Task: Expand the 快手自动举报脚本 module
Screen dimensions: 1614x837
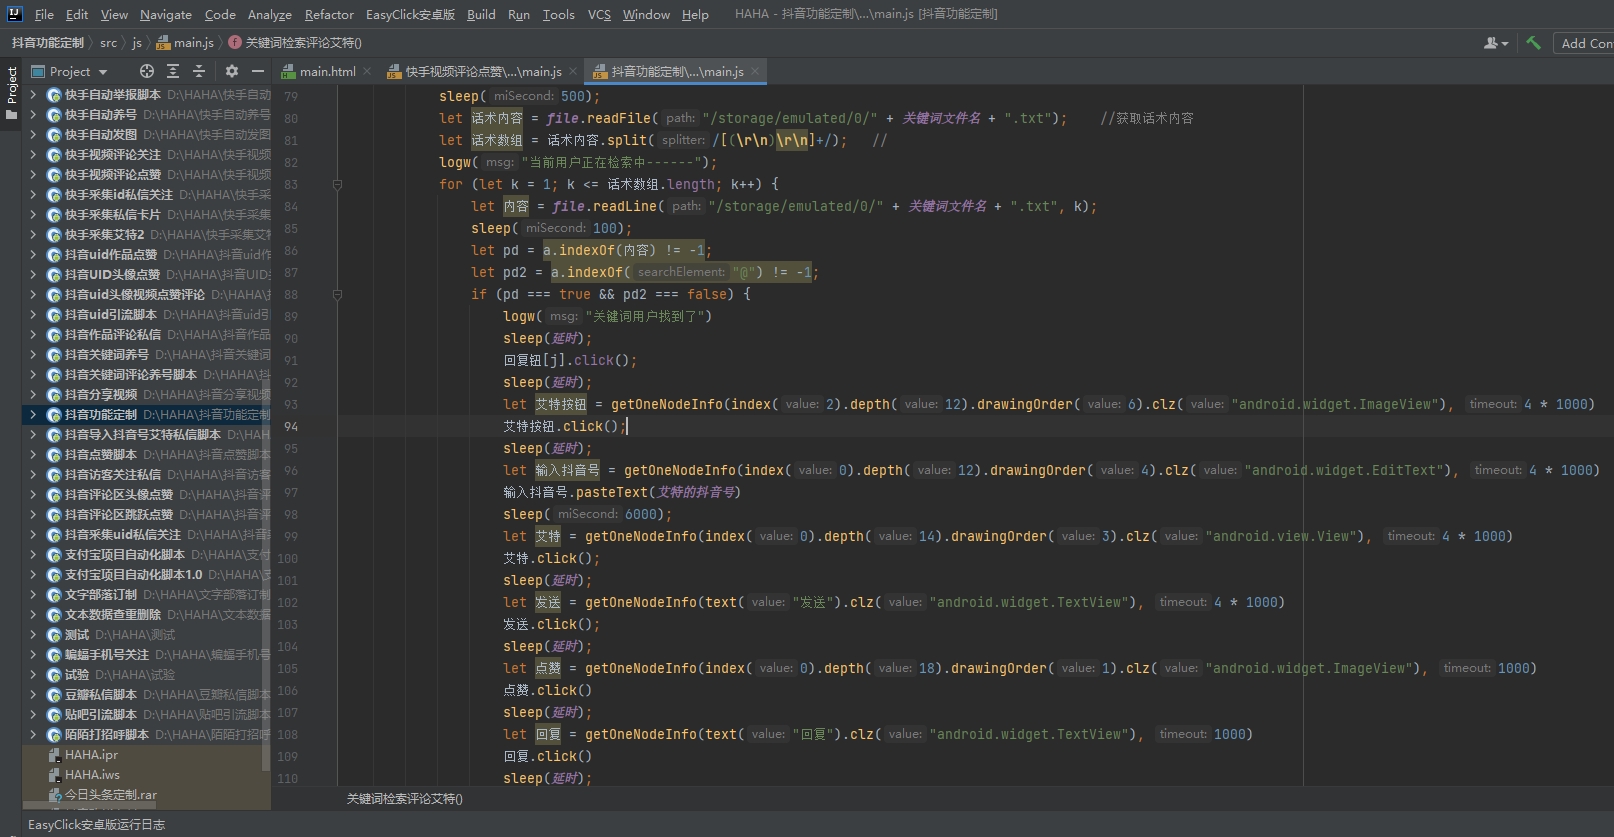Action: tap(32, 95)
